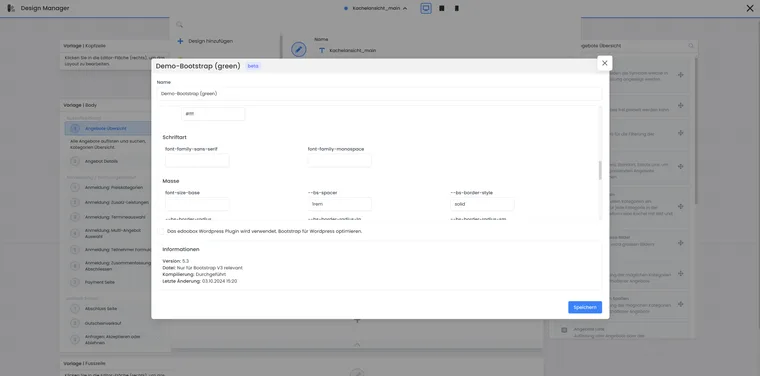Screen dimensions: 760x376
Task: Click number circle beside Anmeldung: Terminauswahl
Action: point(75,217)
